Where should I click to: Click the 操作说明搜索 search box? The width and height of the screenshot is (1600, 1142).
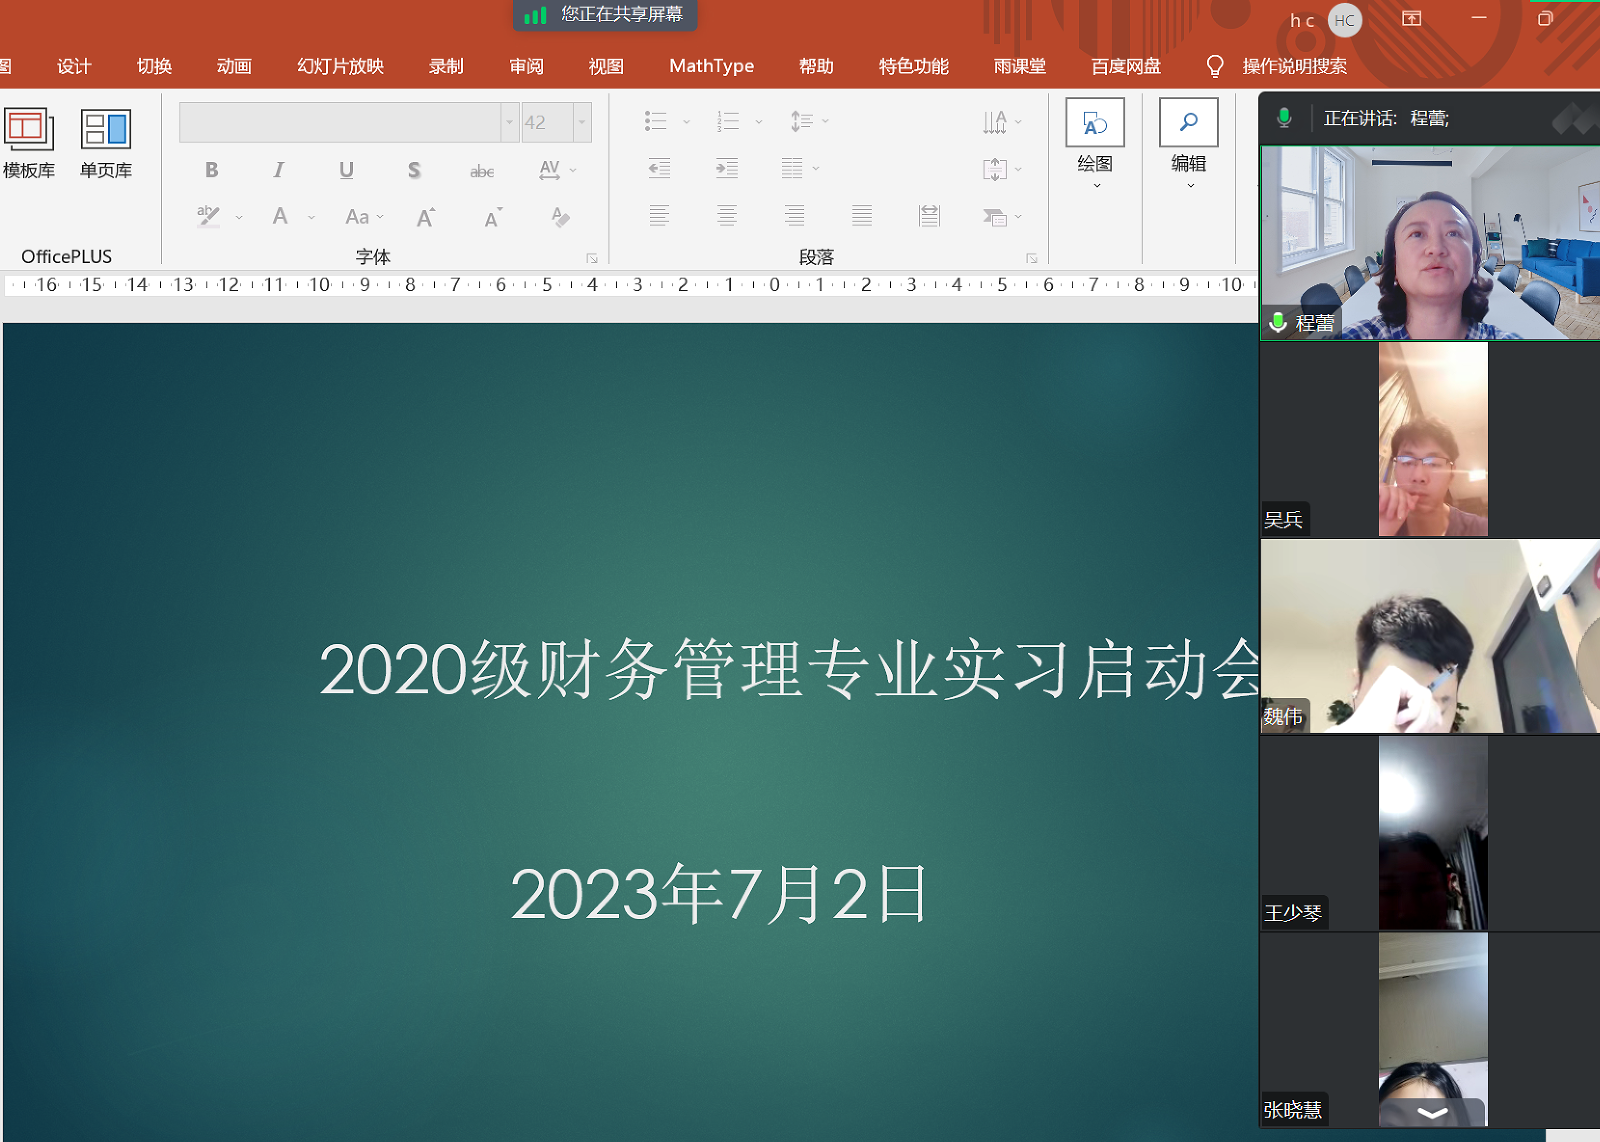pos(1294,66)
